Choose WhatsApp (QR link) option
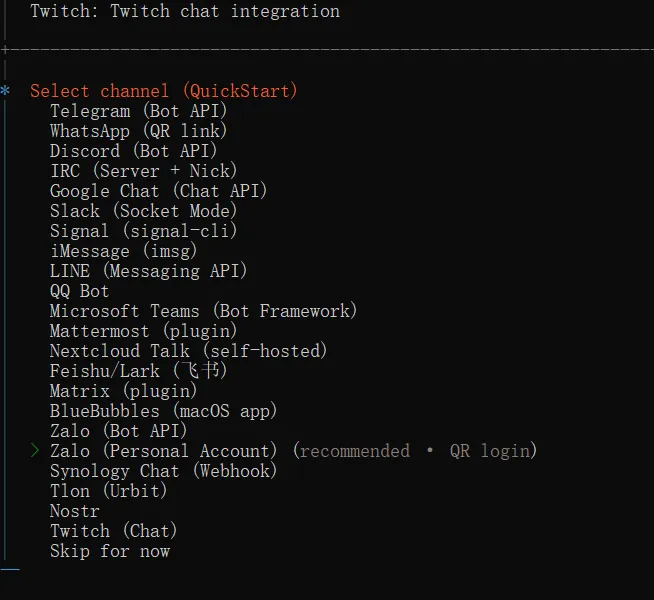654x600 pixels. pos(138,131)
